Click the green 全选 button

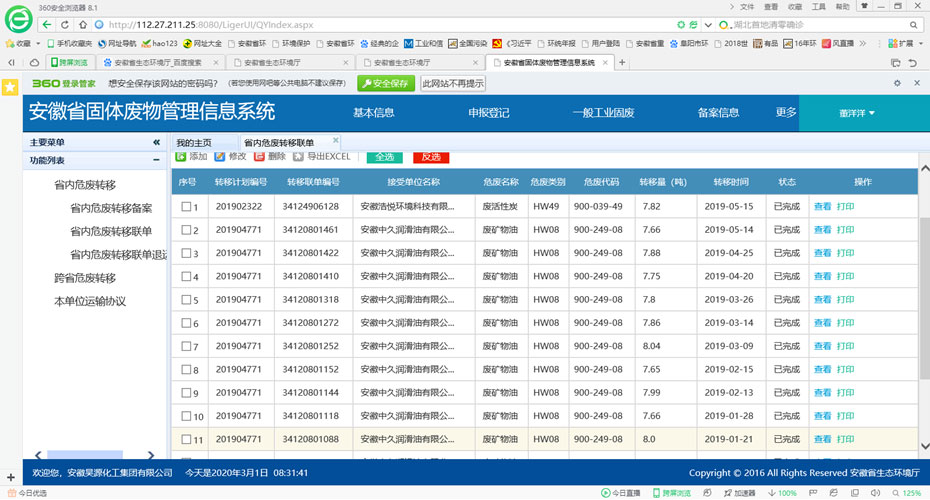point(385,157)
